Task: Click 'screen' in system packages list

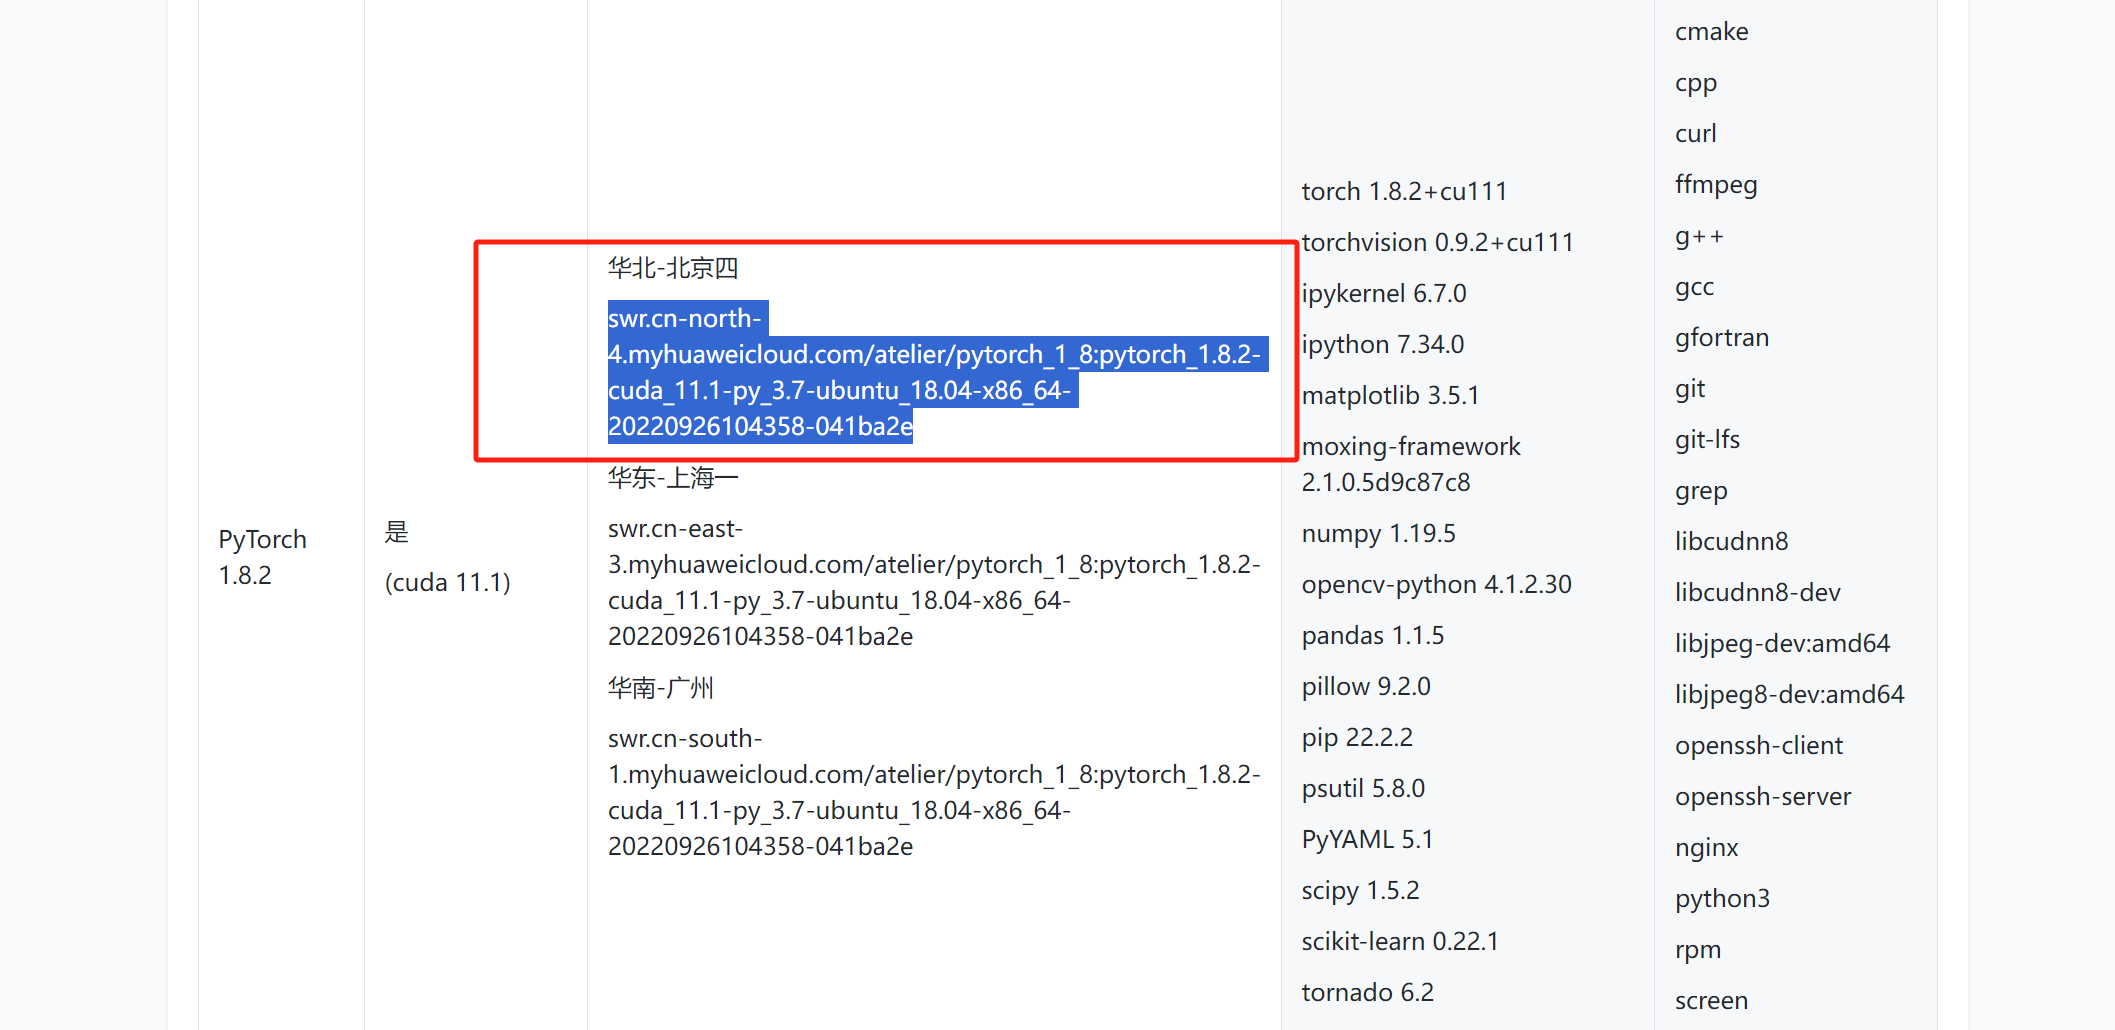Action: click(x=1712, y=1000)
